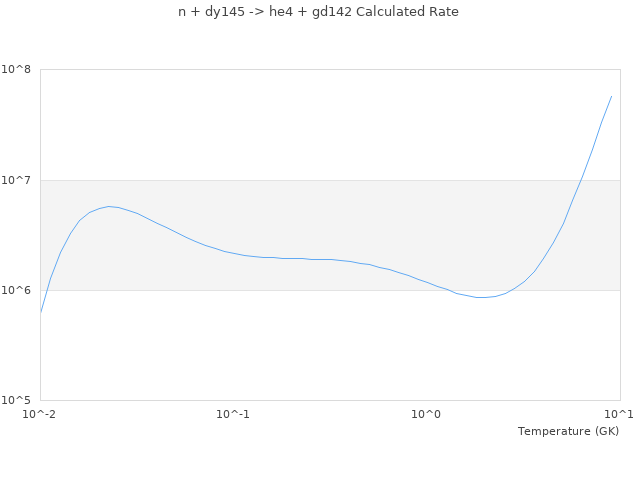Click the 10^0 x-axis tick label
The height and width of the screenshot is (480, 640).
click(x=427, y=414)
